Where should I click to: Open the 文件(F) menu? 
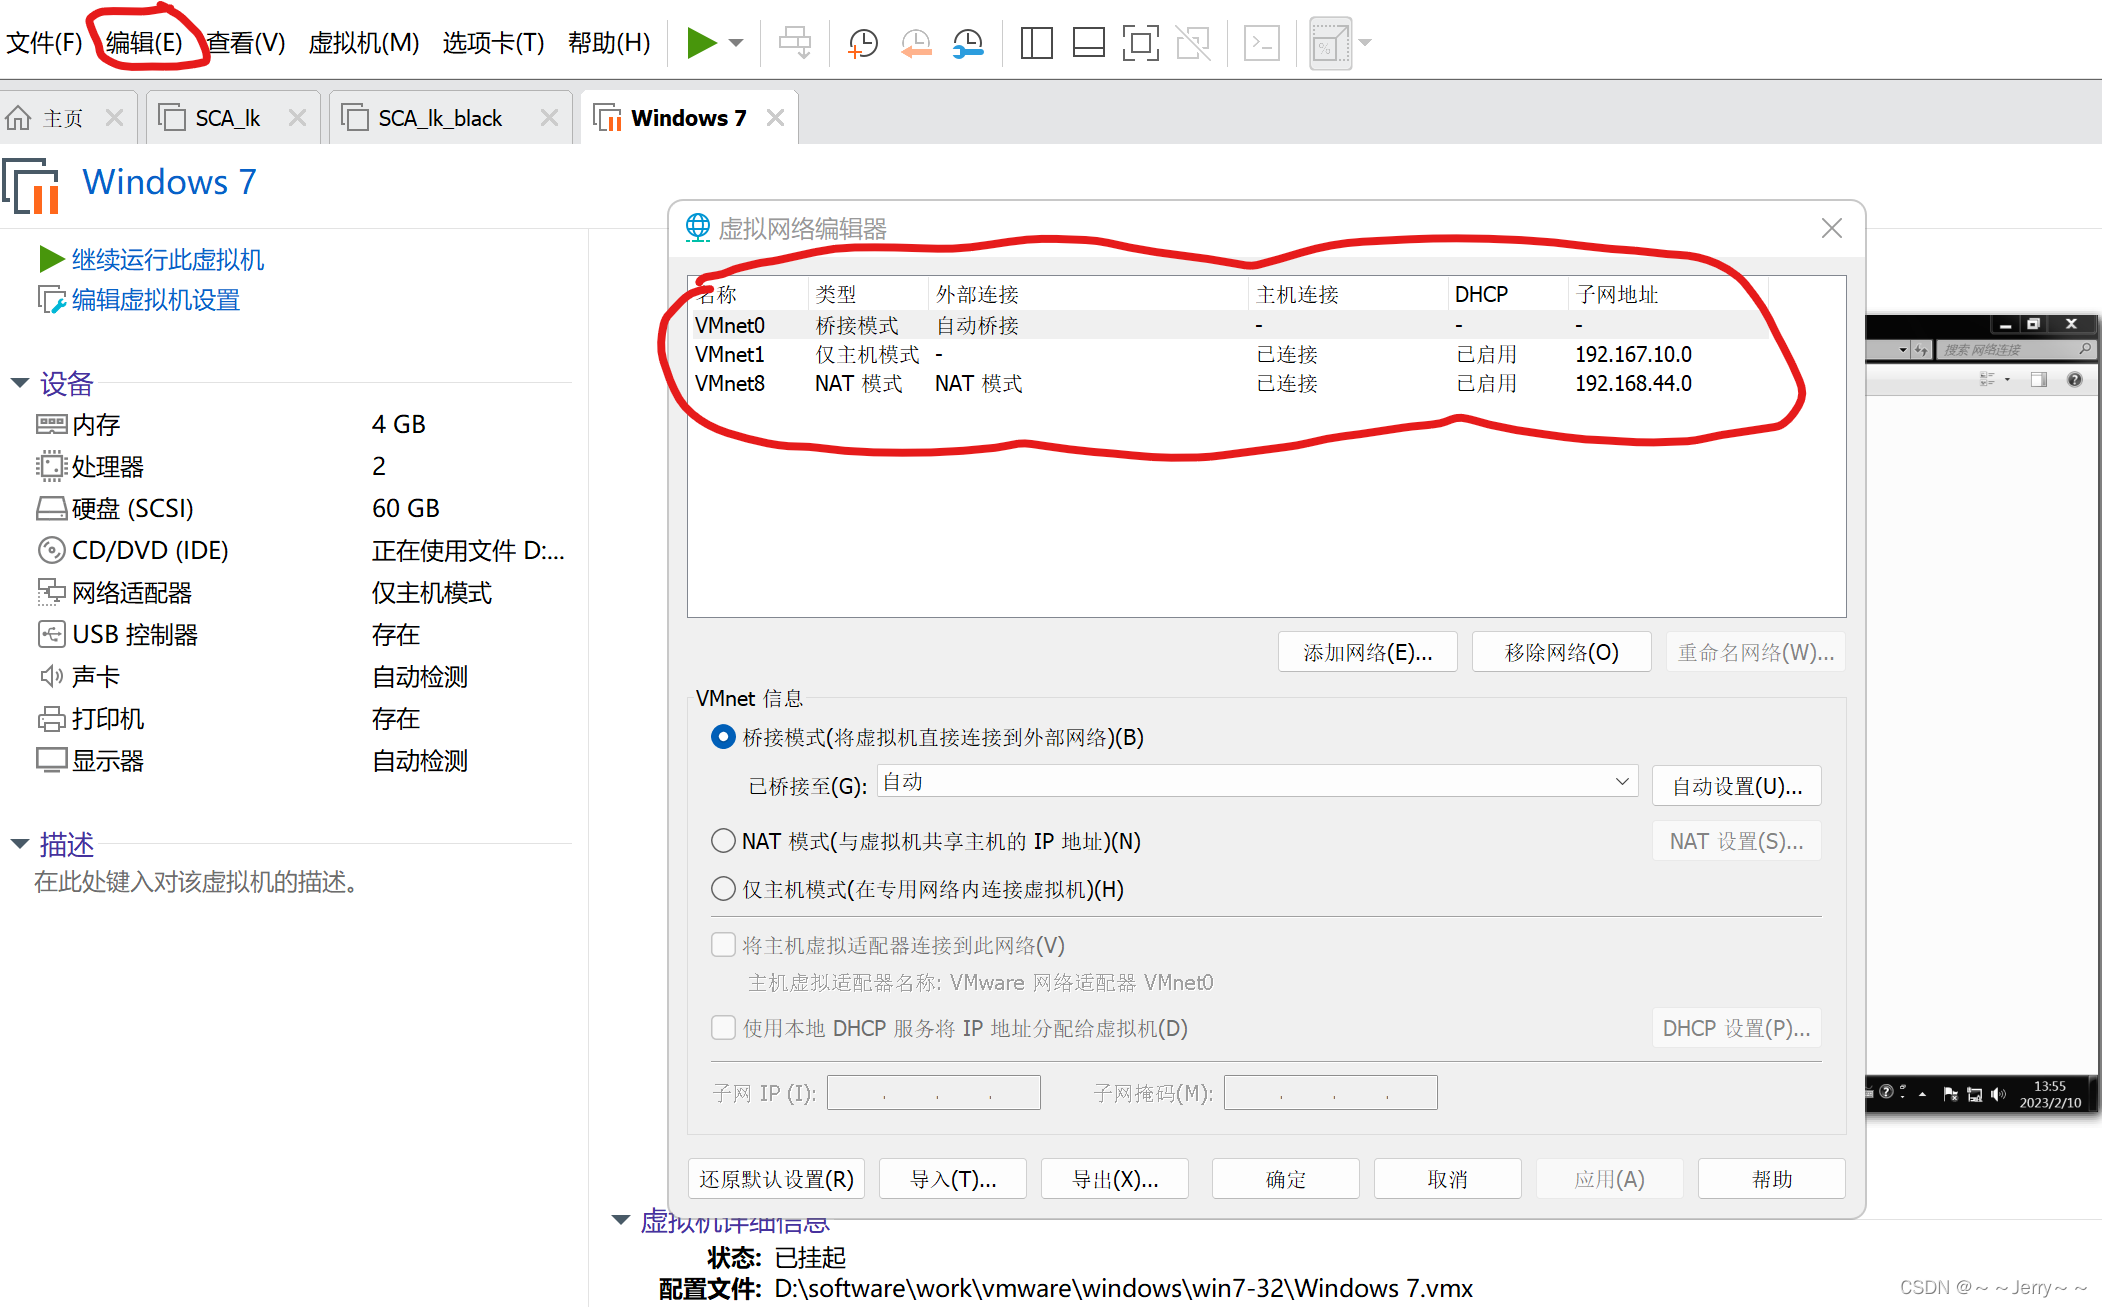click(44, 43)
